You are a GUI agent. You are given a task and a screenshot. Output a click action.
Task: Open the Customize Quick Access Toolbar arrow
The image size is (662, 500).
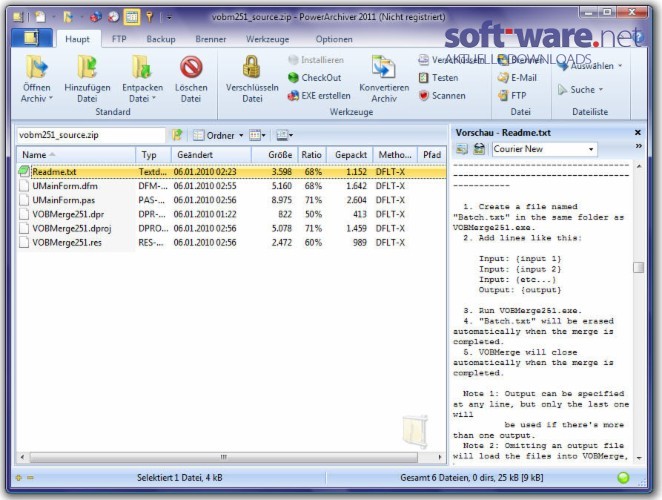pyautogui.click(x=169, y=17)
